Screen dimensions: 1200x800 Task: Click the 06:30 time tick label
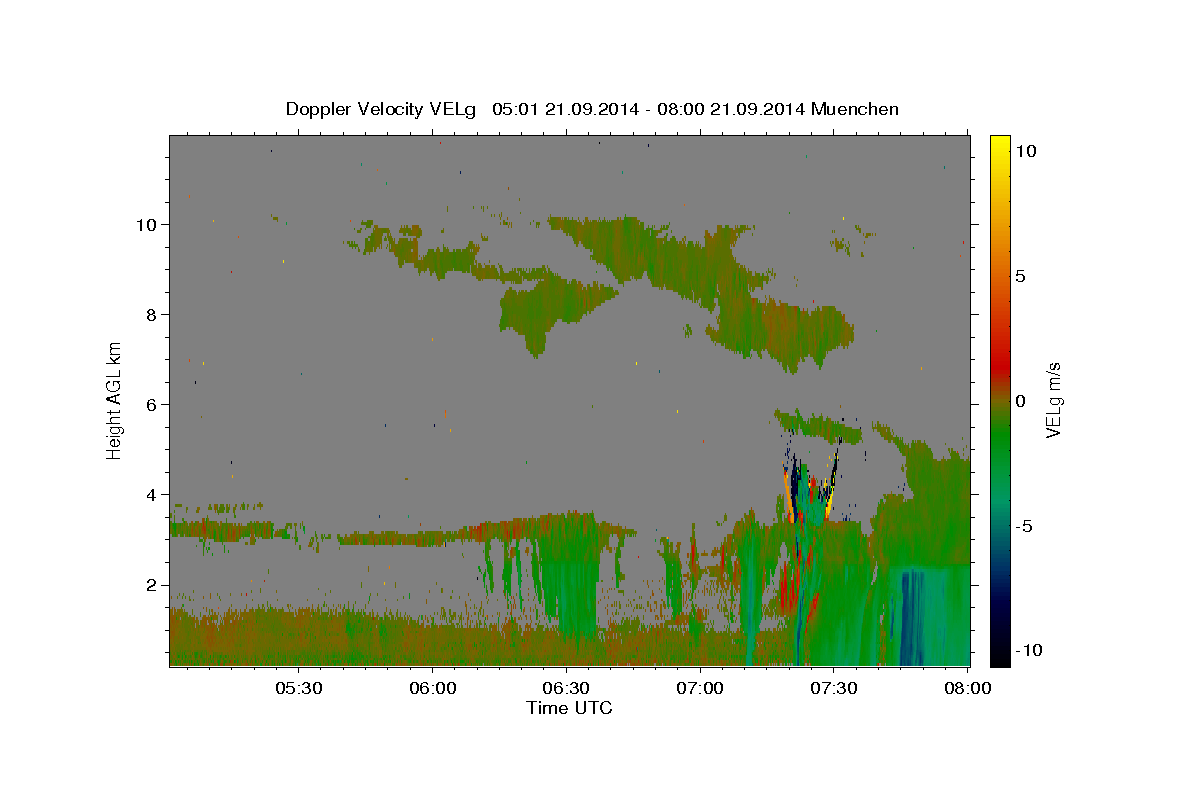567,688
